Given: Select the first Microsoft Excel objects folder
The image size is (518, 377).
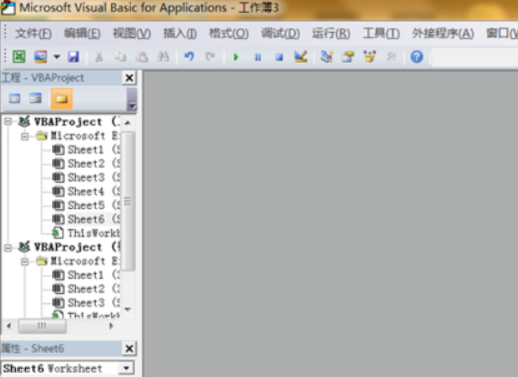Looking at the screenshot, I should click(x=78, y=136).
